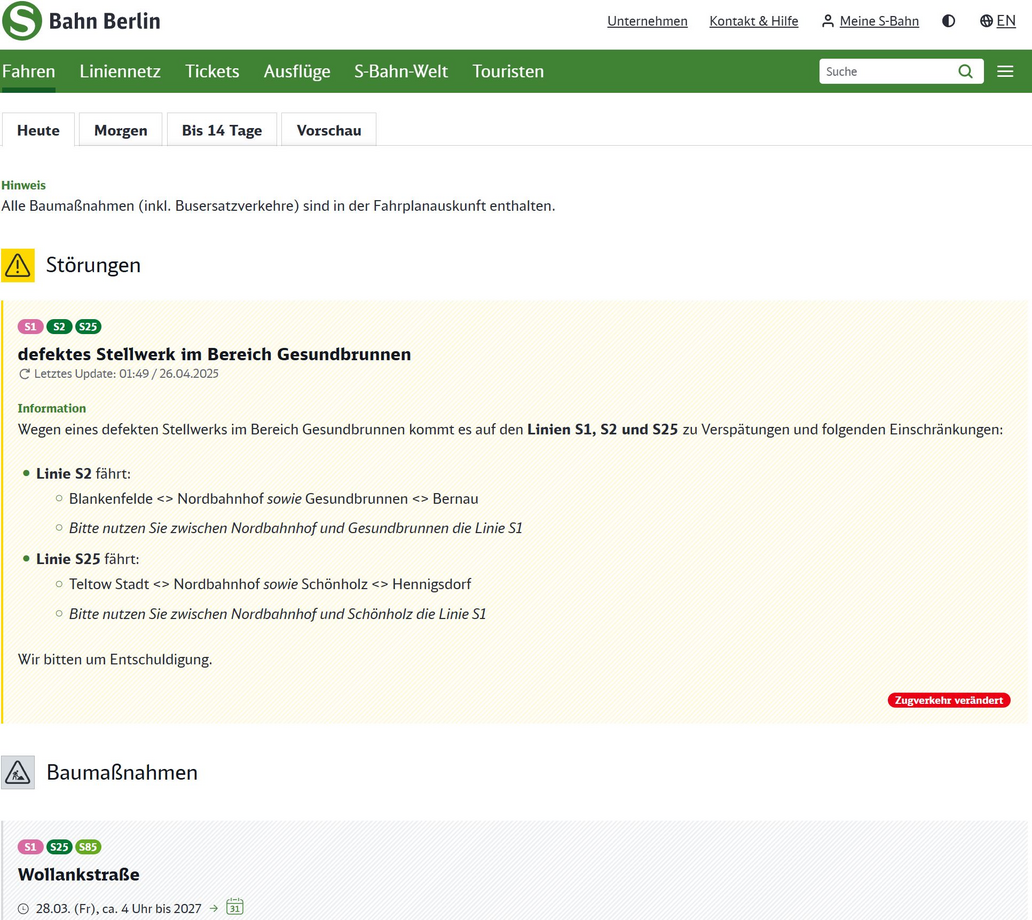Viewport: 1032px width, 920px height.
Task: Click the green Hinweis label
Action: coord(24,185)
